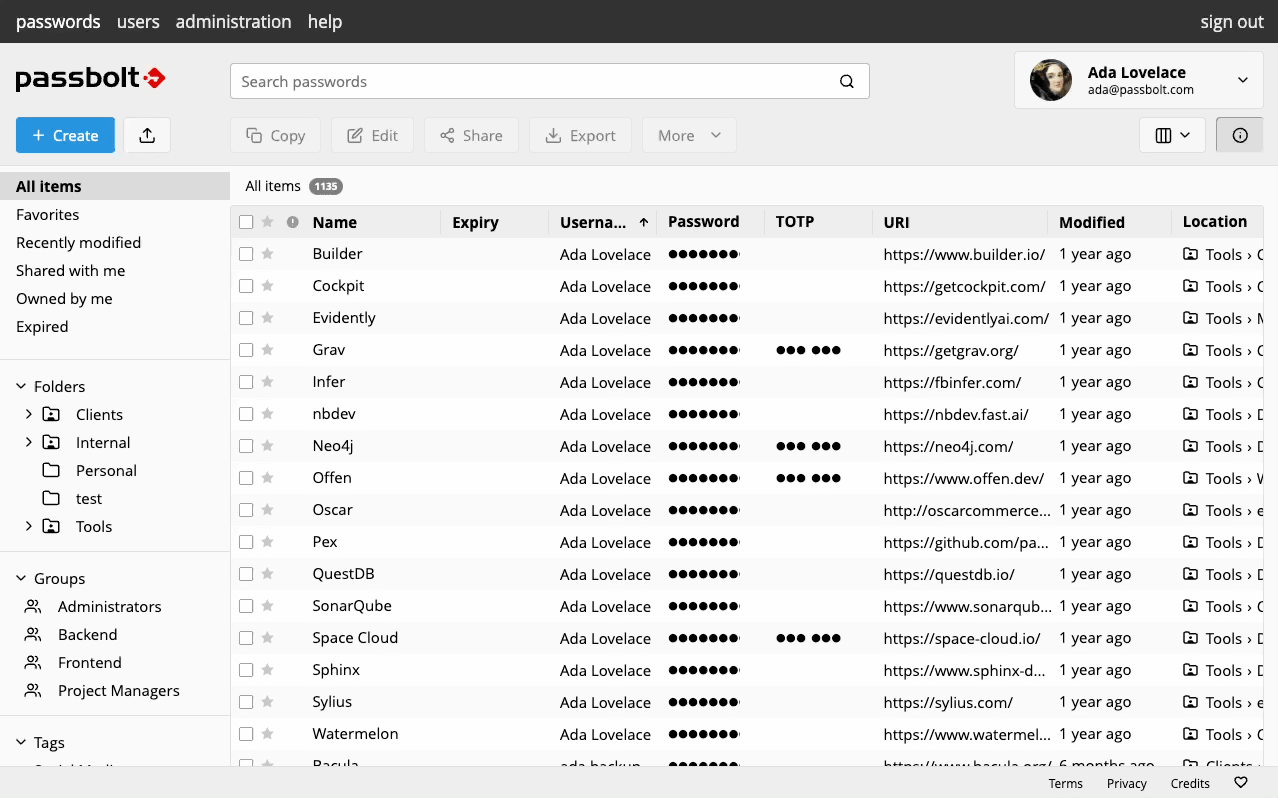
Task: Select the Sphinx entry name
Action: coord(336,670)
